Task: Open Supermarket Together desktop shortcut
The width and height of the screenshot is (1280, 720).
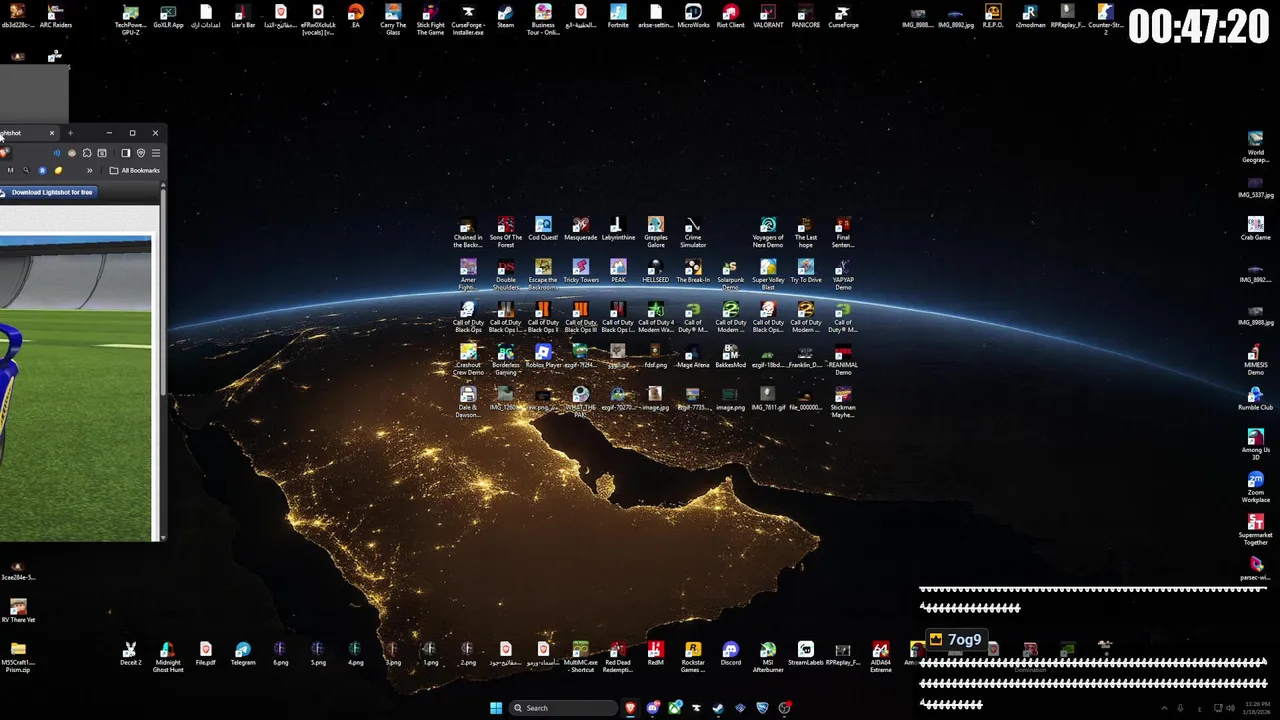Action: pyautogui.click(x=1255, y=529)
